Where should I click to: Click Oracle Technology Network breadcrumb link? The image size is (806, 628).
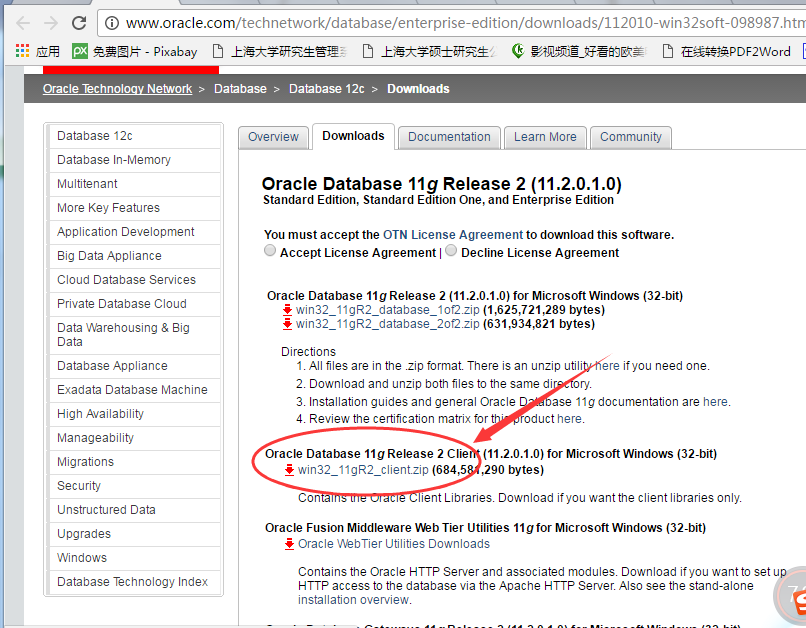(117, 89)
